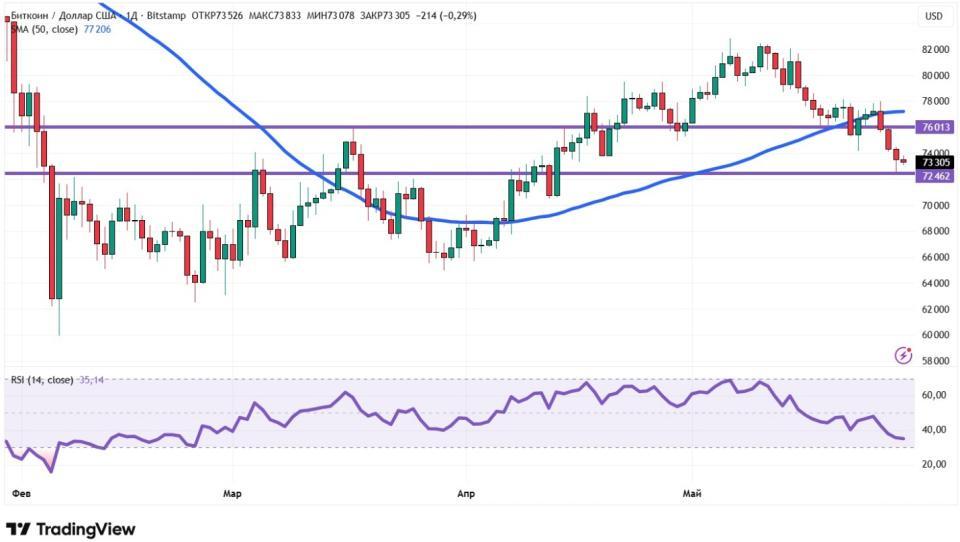Click the RSI value 35,14
960x542 pixels.
click(x=91, y=380)
